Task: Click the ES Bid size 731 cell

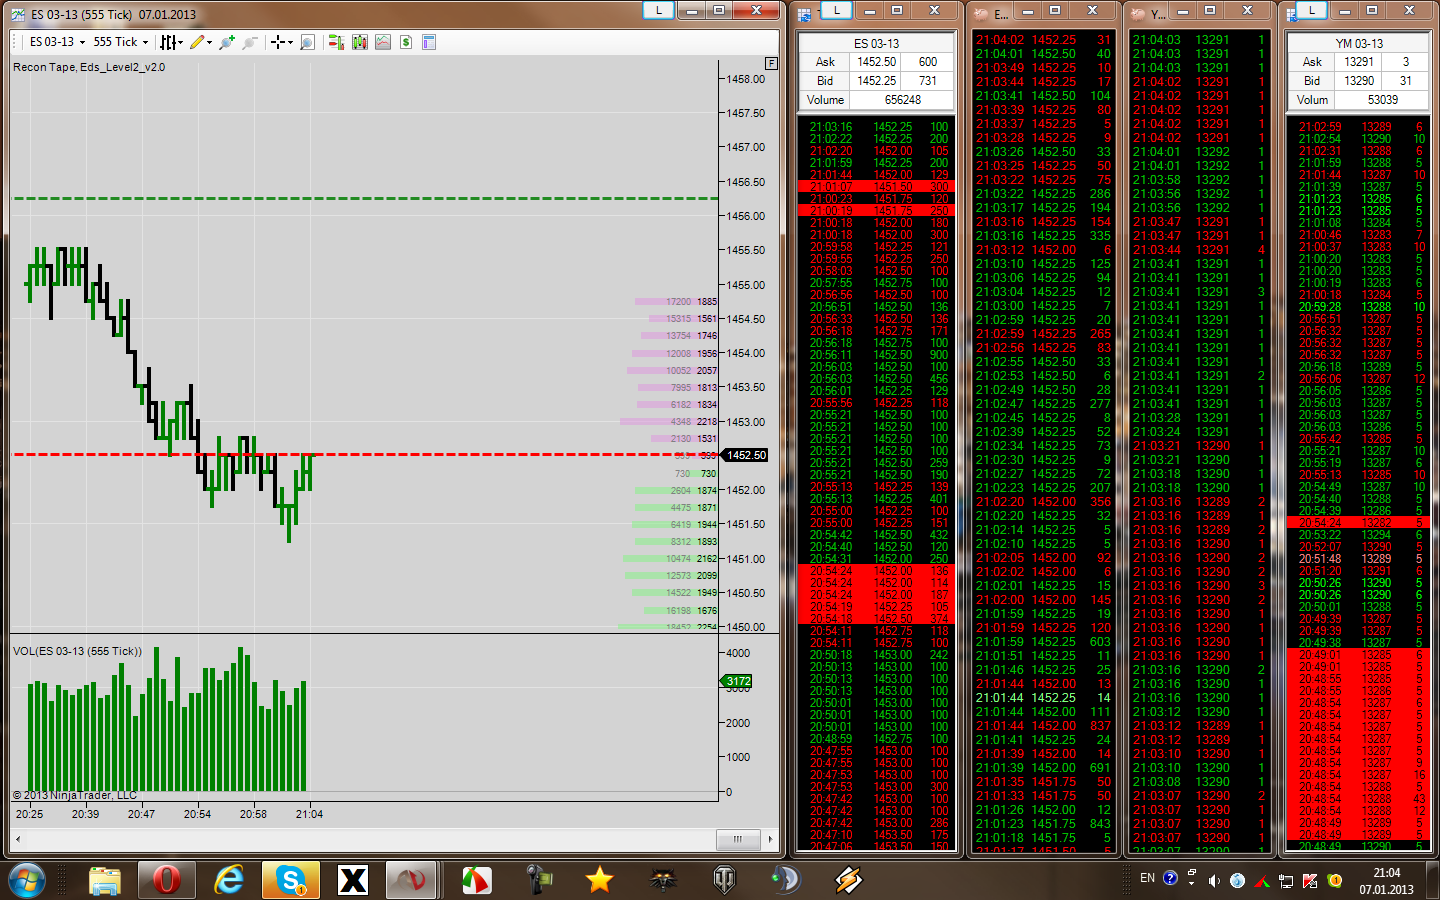Action: 928,81
